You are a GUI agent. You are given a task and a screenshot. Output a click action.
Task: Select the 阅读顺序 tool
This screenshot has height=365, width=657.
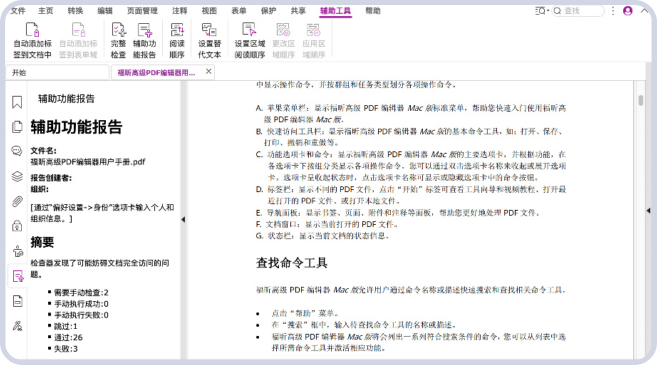click(x=177, y=40)
